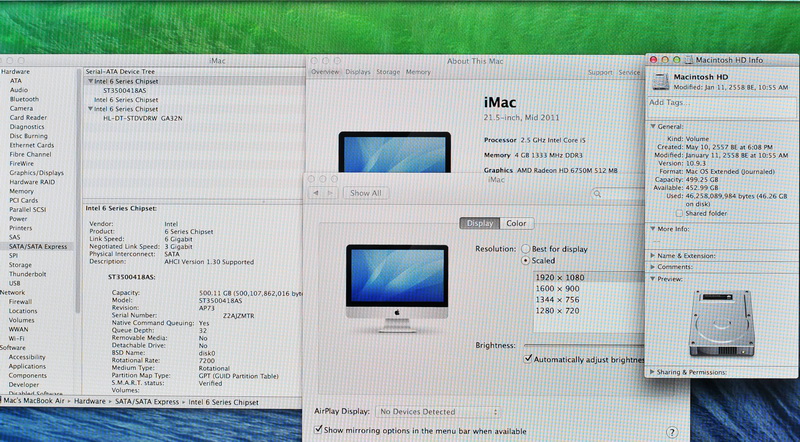Viewport: 800px width, 442px height.
Task: Collapse the Preview section in Info window
Action: coord(653,279)
